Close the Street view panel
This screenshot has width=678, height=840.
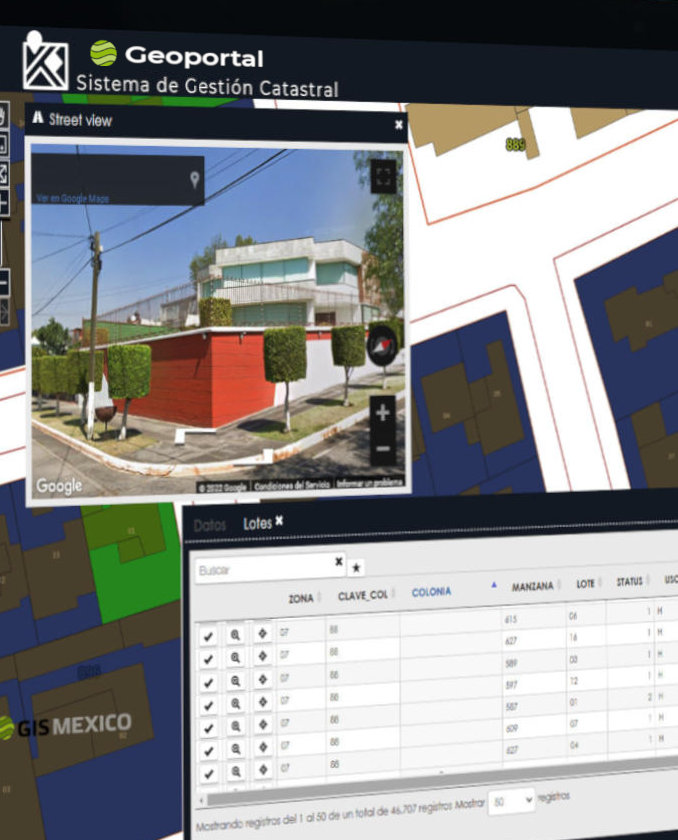point(398,125)
